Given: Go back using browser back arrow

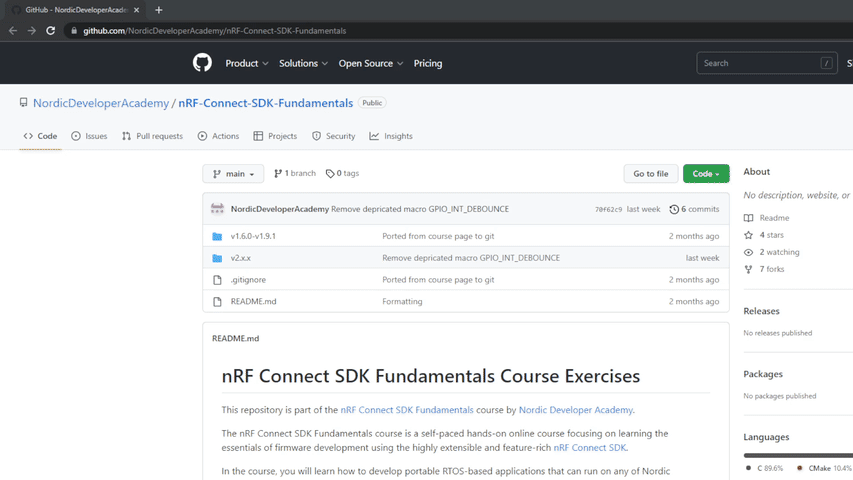Looking at the screenshot, I should (13, 30).
